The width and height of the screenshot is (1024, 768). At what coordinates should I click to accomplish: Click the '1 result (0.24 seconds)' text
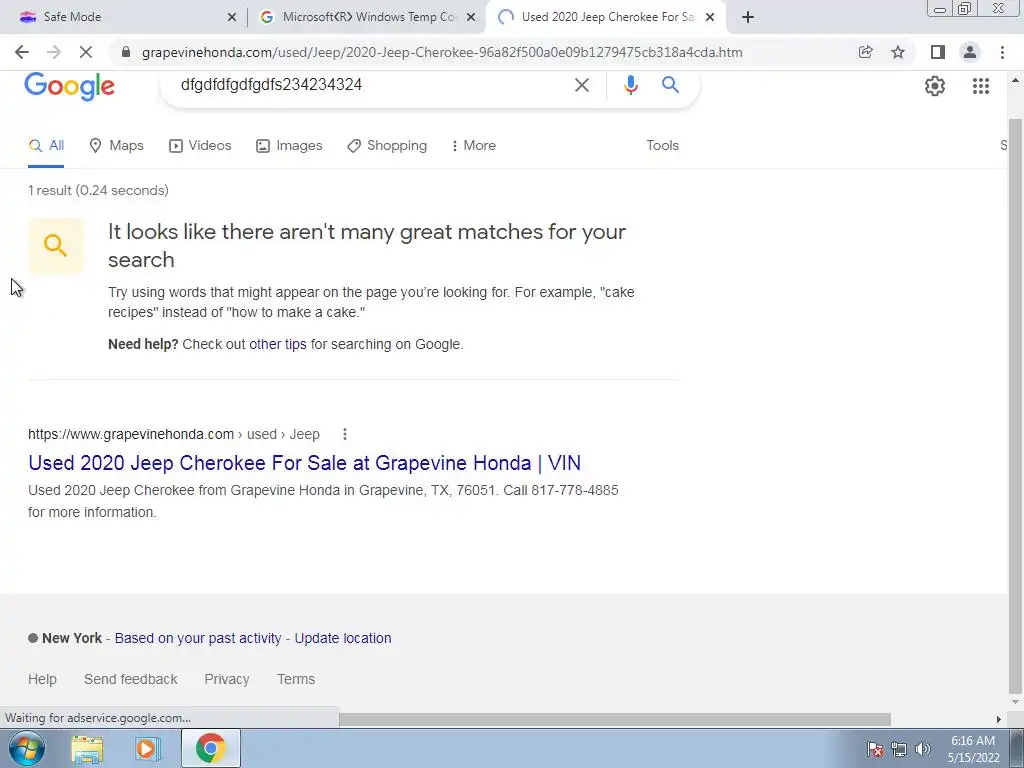[x=98, y=190]
